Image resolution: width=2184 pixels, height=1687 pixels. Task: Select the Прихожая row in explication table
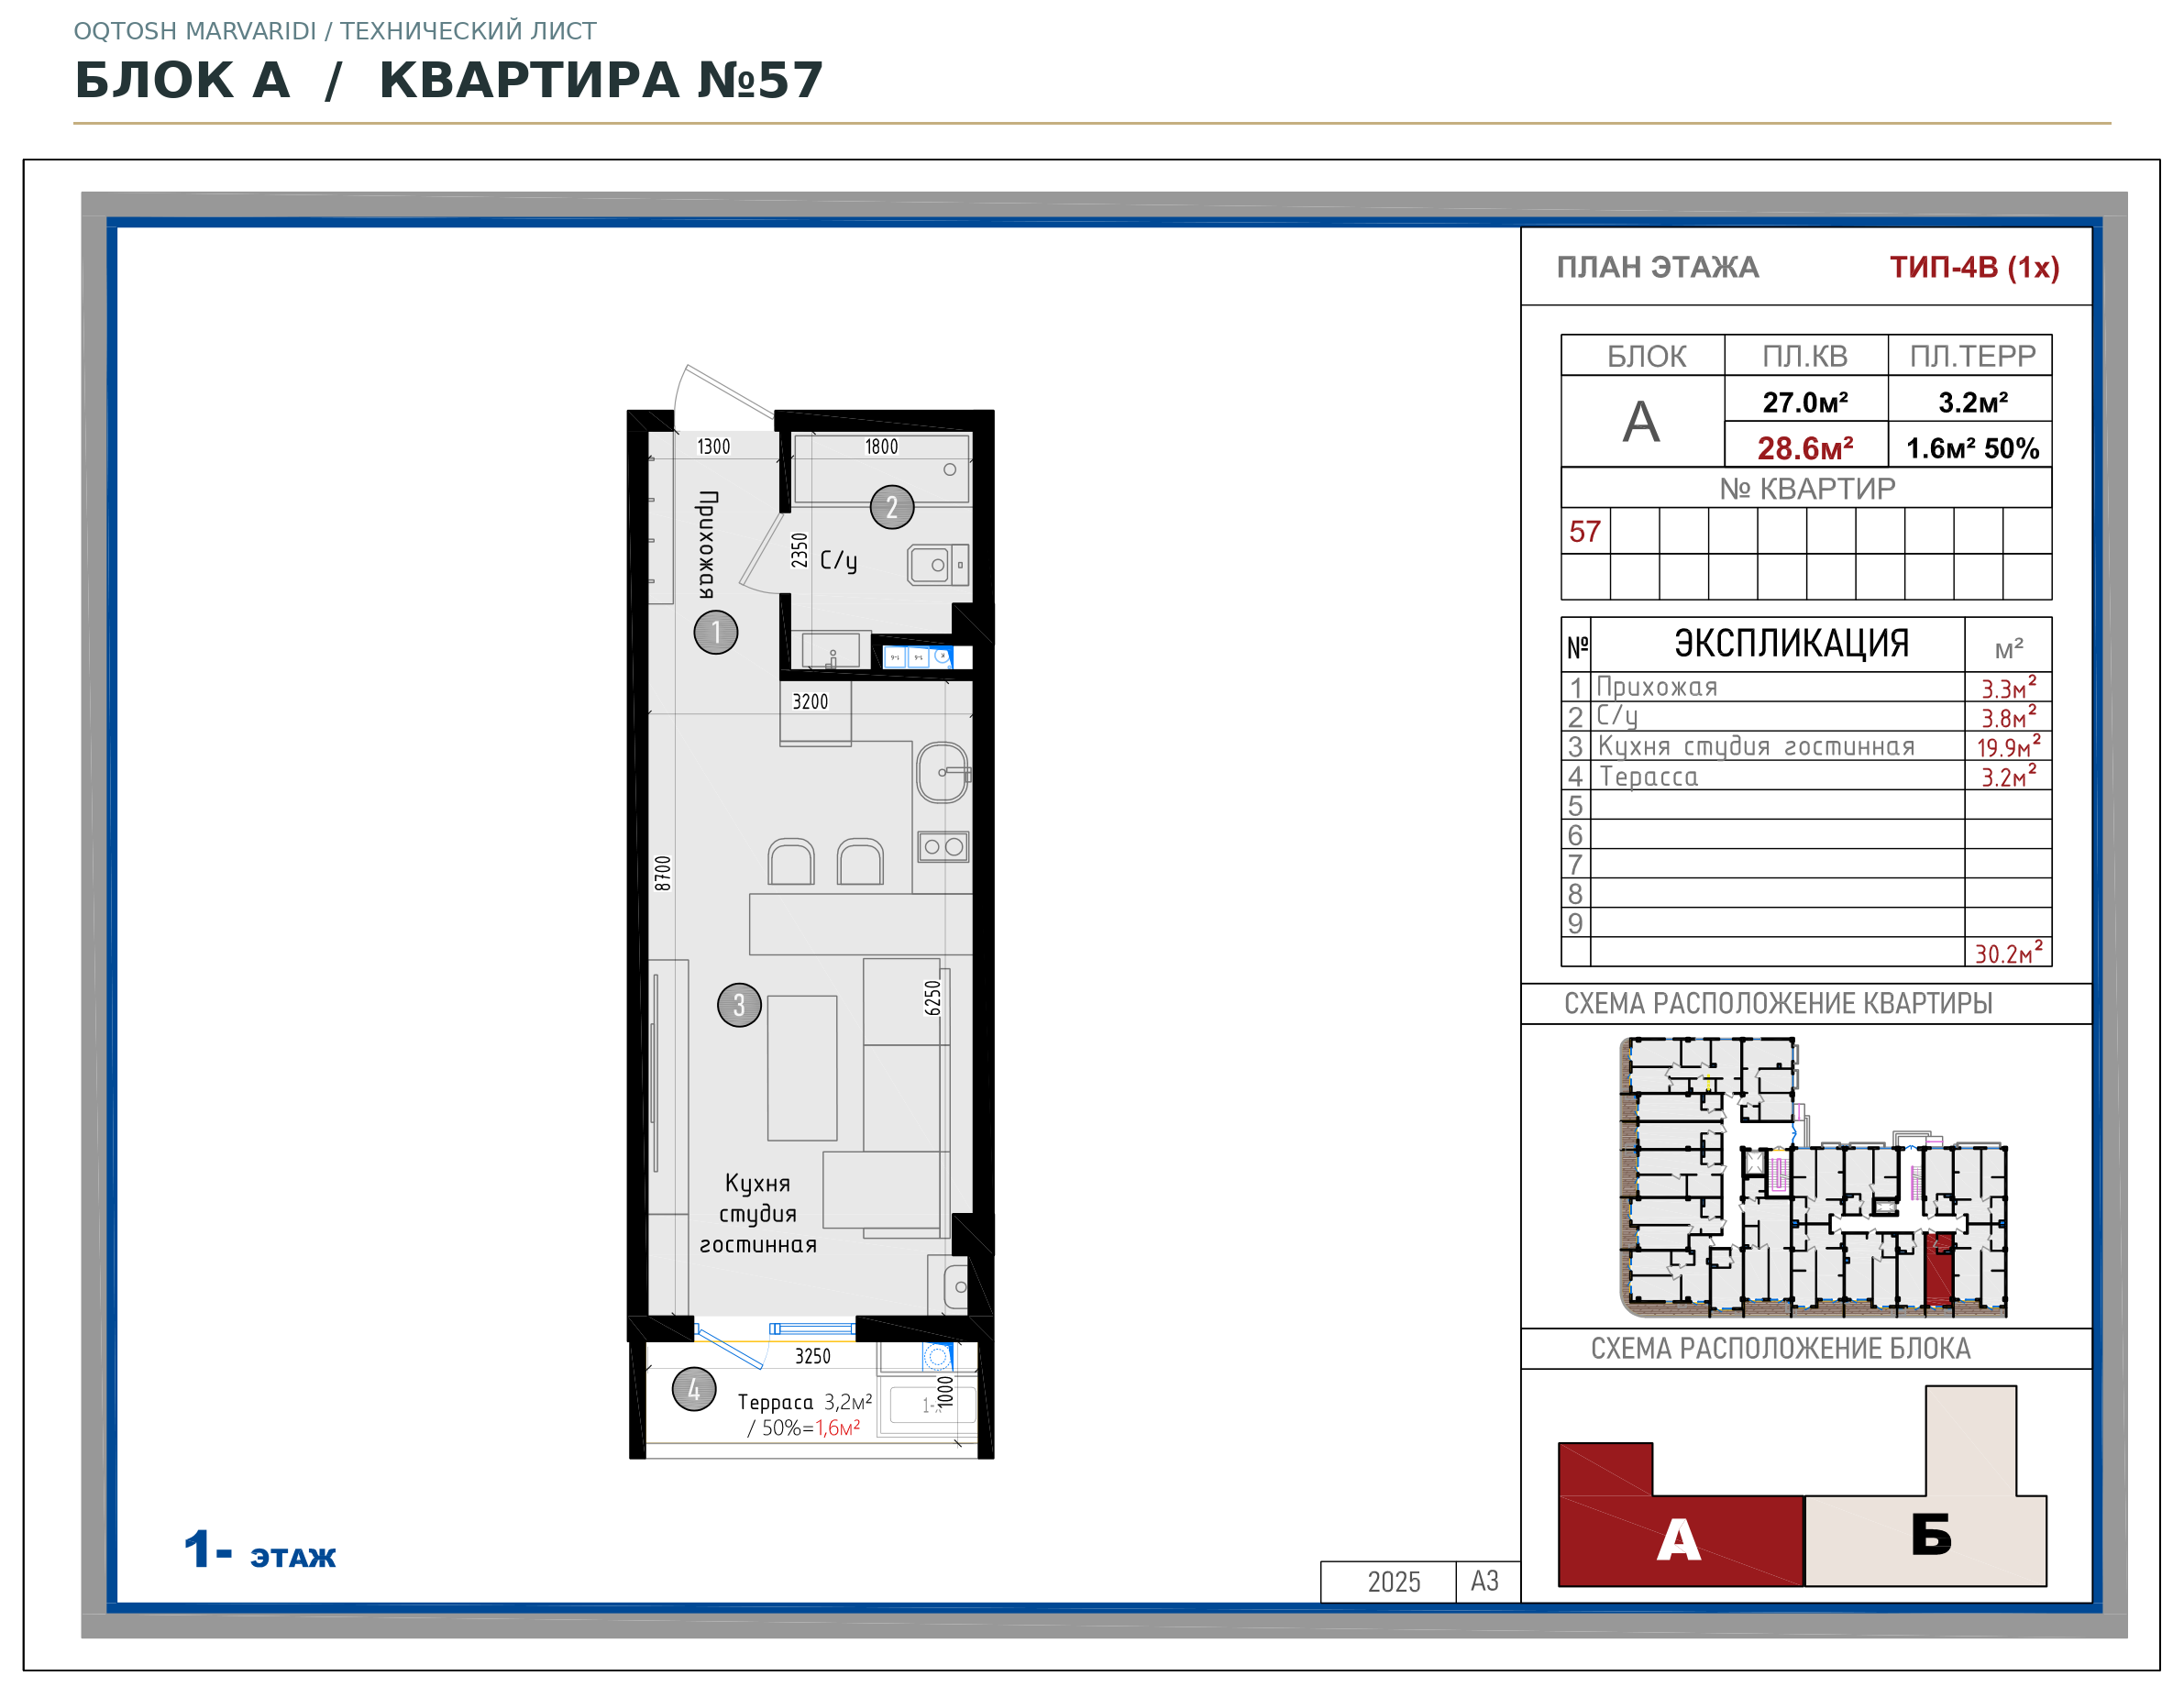(x=1806, y=687)
